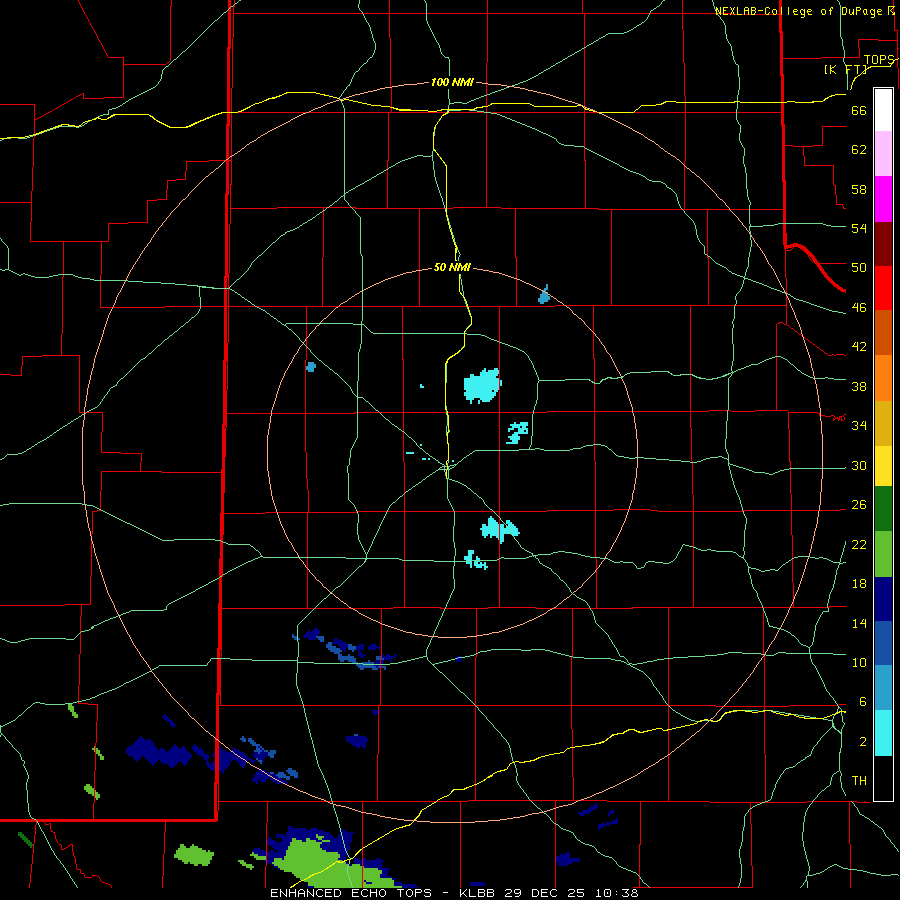Image resolution: width=900 pixels, height=900 pixels.
Task: Pick the dark orange legend swatch
Action: (x=883, y=332)
